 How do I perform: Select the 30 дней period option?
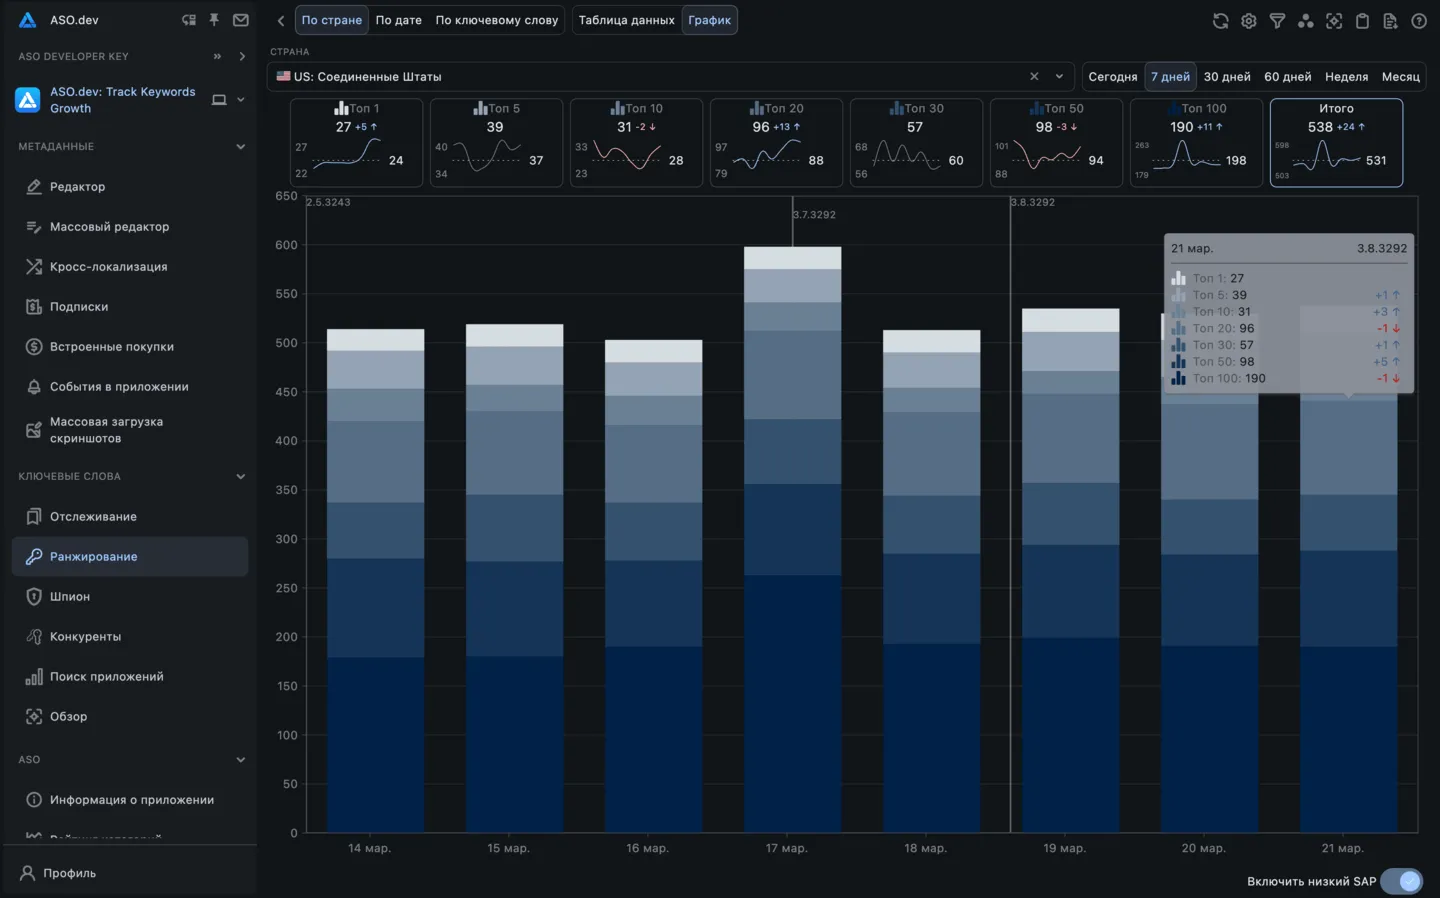point(1227,77)
